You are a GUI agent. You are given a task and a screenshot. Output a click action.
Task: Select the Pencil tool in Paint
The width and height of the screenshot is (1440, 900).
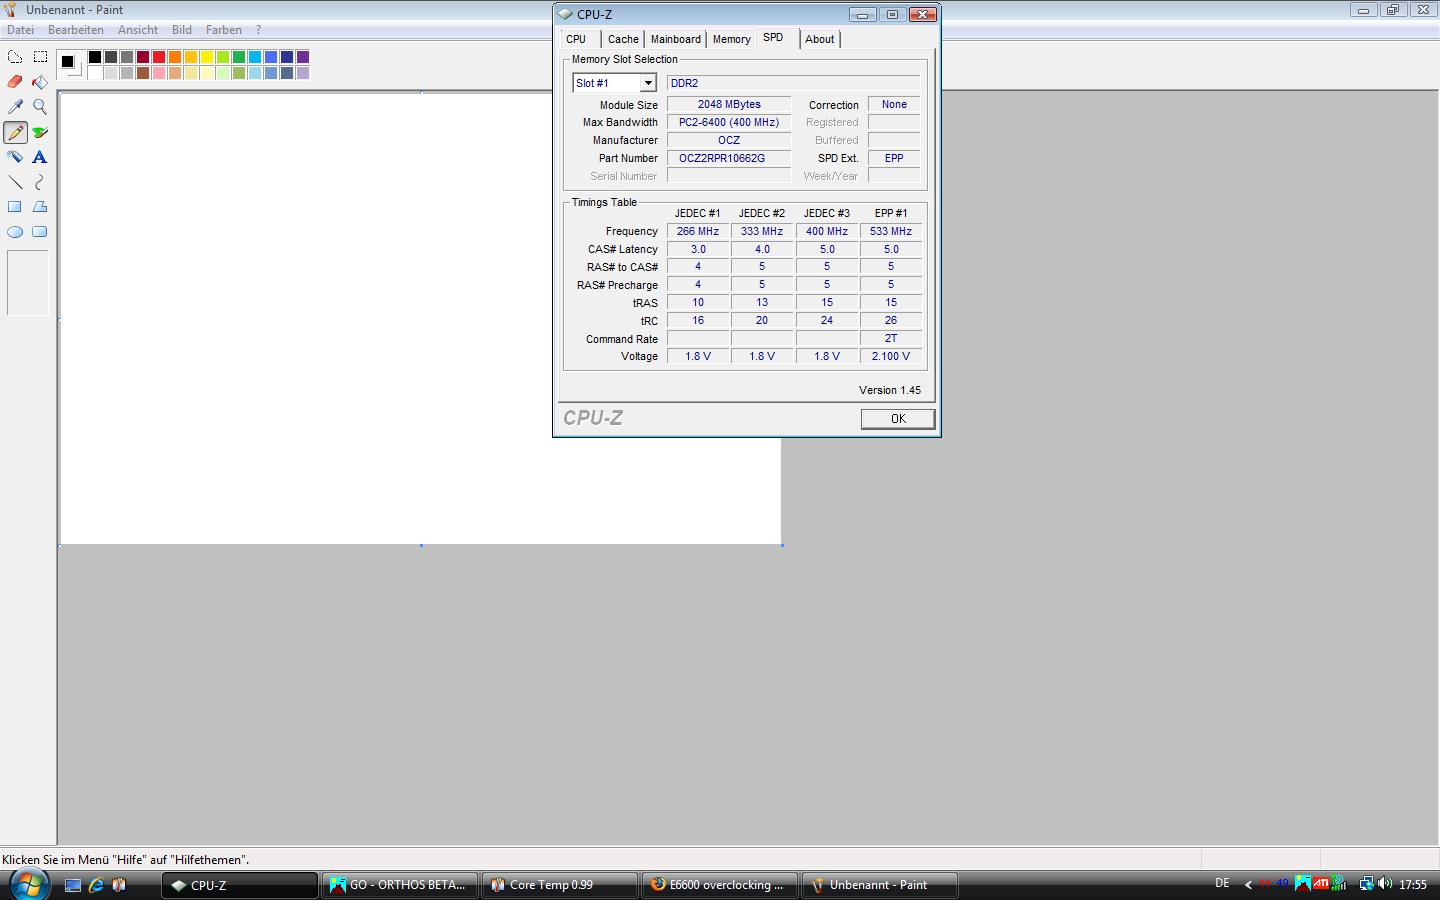coord(15,132)
